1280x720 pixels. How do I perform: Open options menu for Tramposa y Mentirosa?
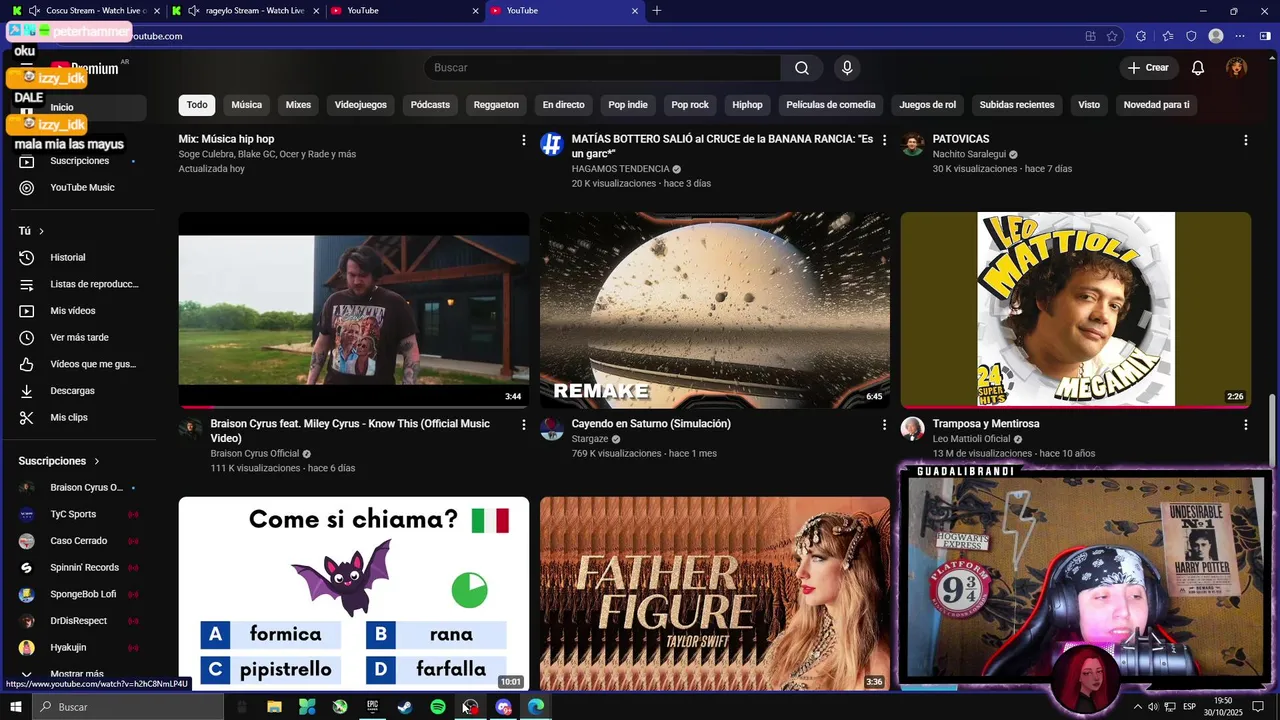point(1245,425)
